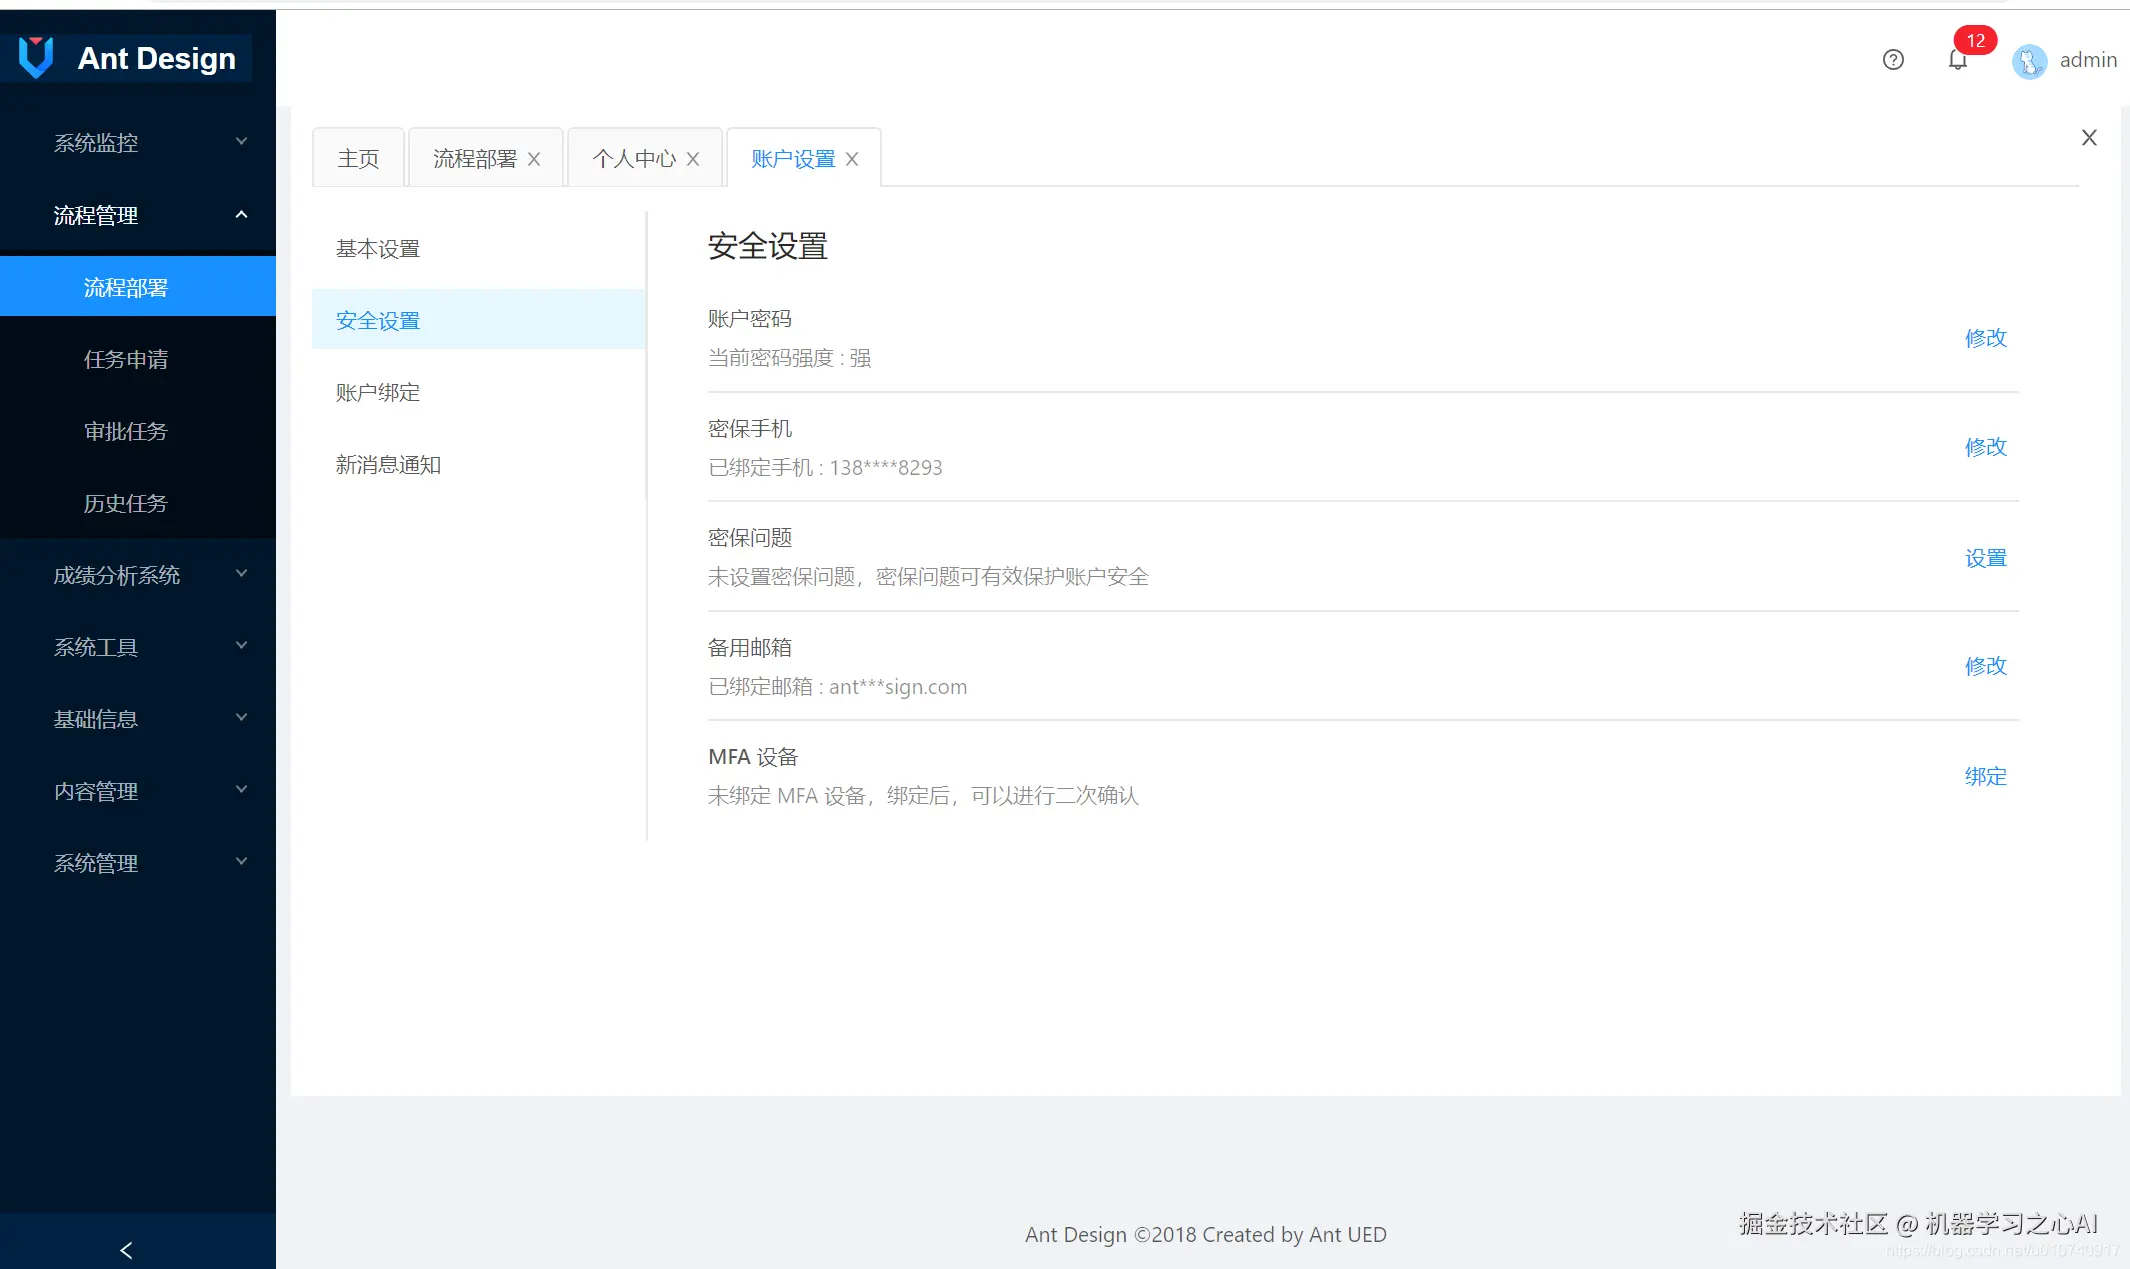Open the notification bell with badge 12
Image resolution: width=2130 pixels, height=1269 pixels.
1958,60
